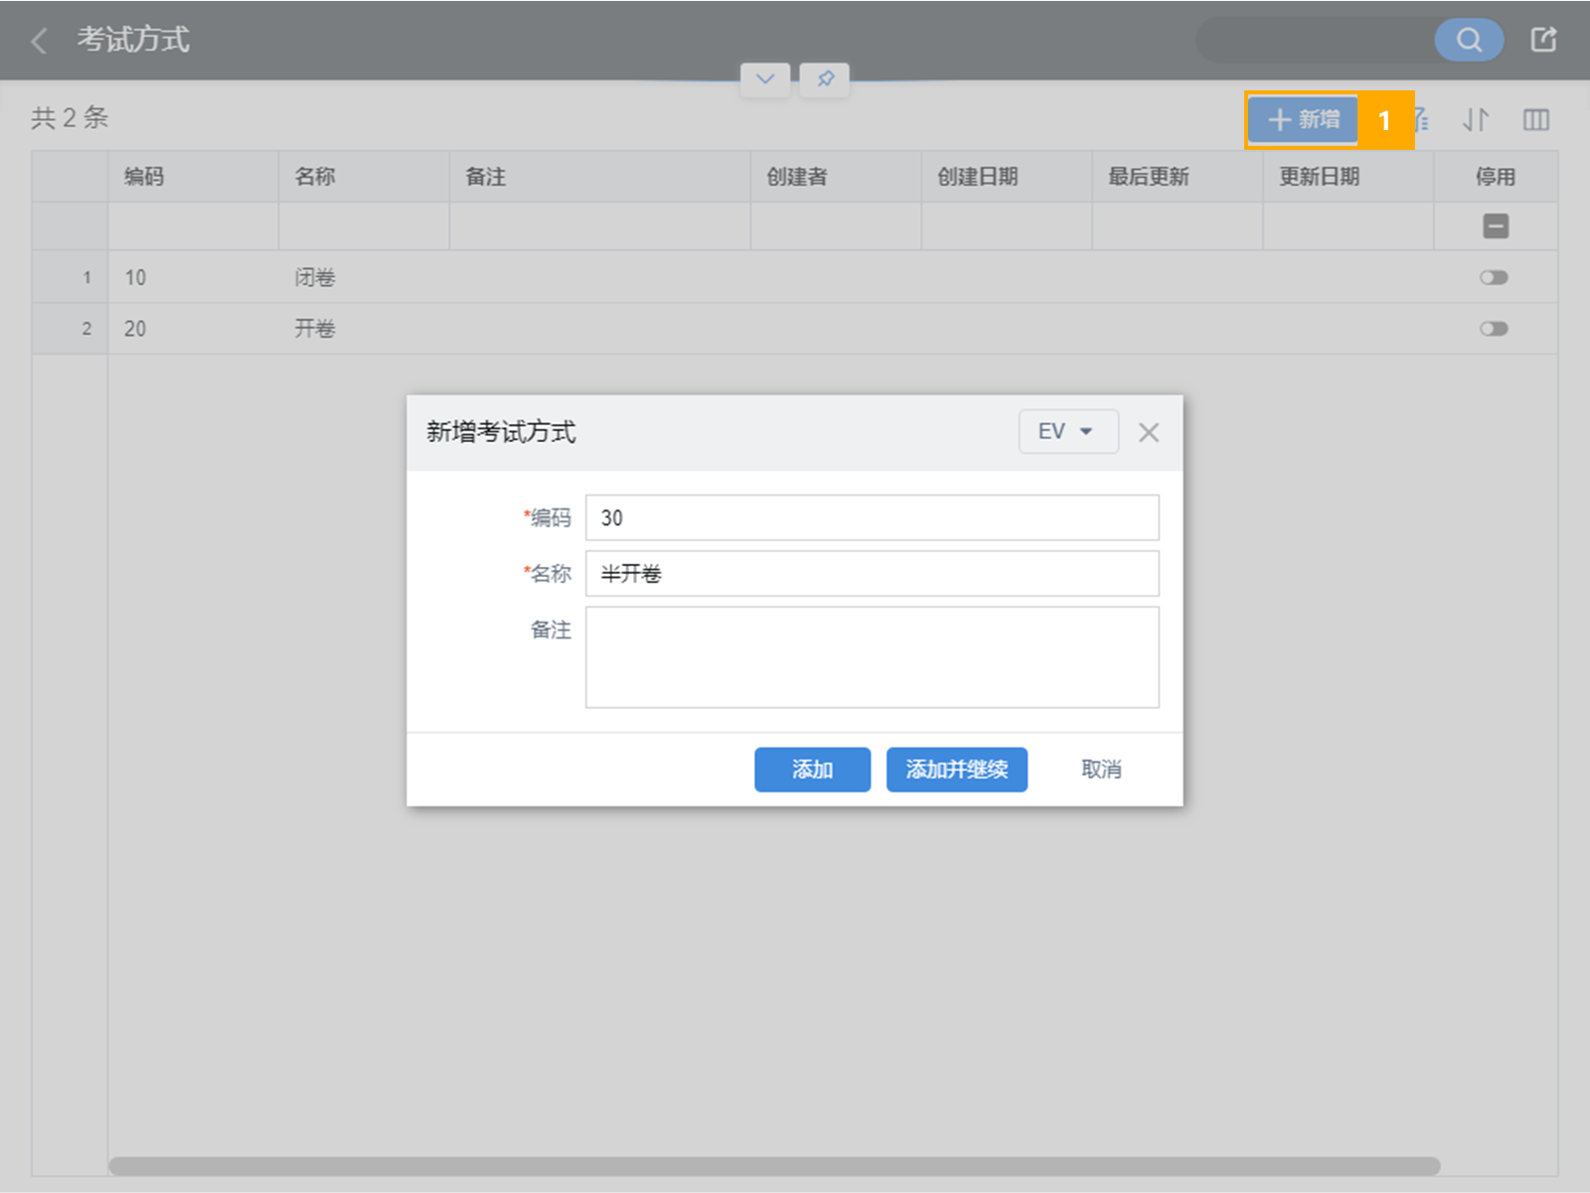
Task: Click the 取消 button
Action: pyautogui.click(x=1101, y=769)
